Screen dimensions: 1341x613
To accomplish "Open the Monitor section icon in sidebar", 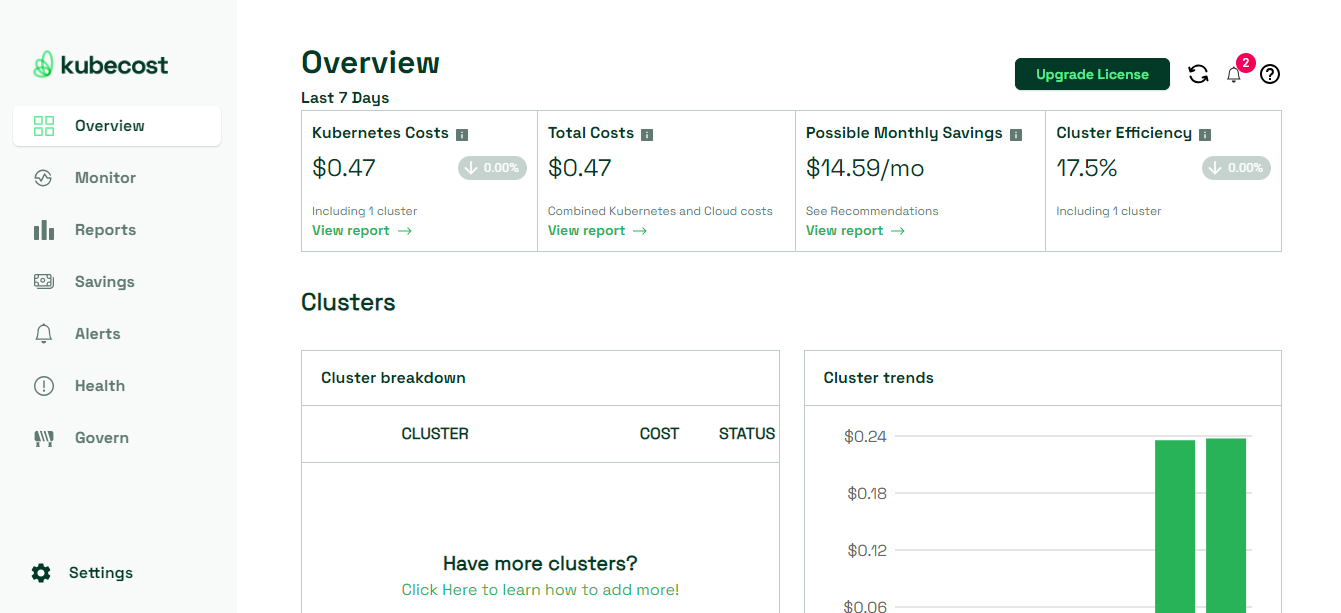I will click(44, 177).
